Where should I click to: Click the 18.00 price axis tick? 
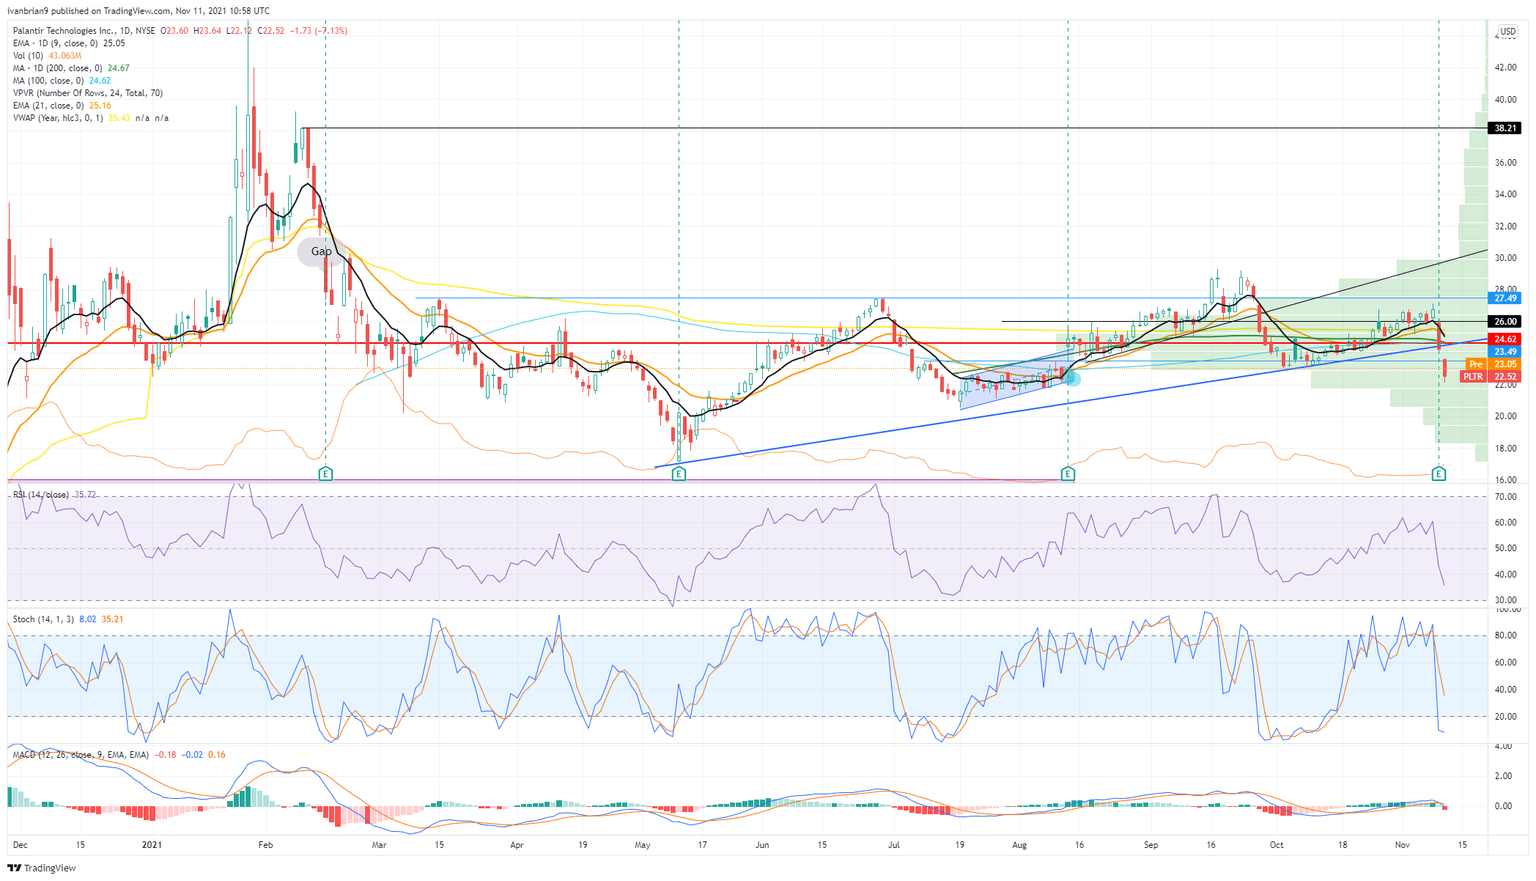tap(1505, 448)
